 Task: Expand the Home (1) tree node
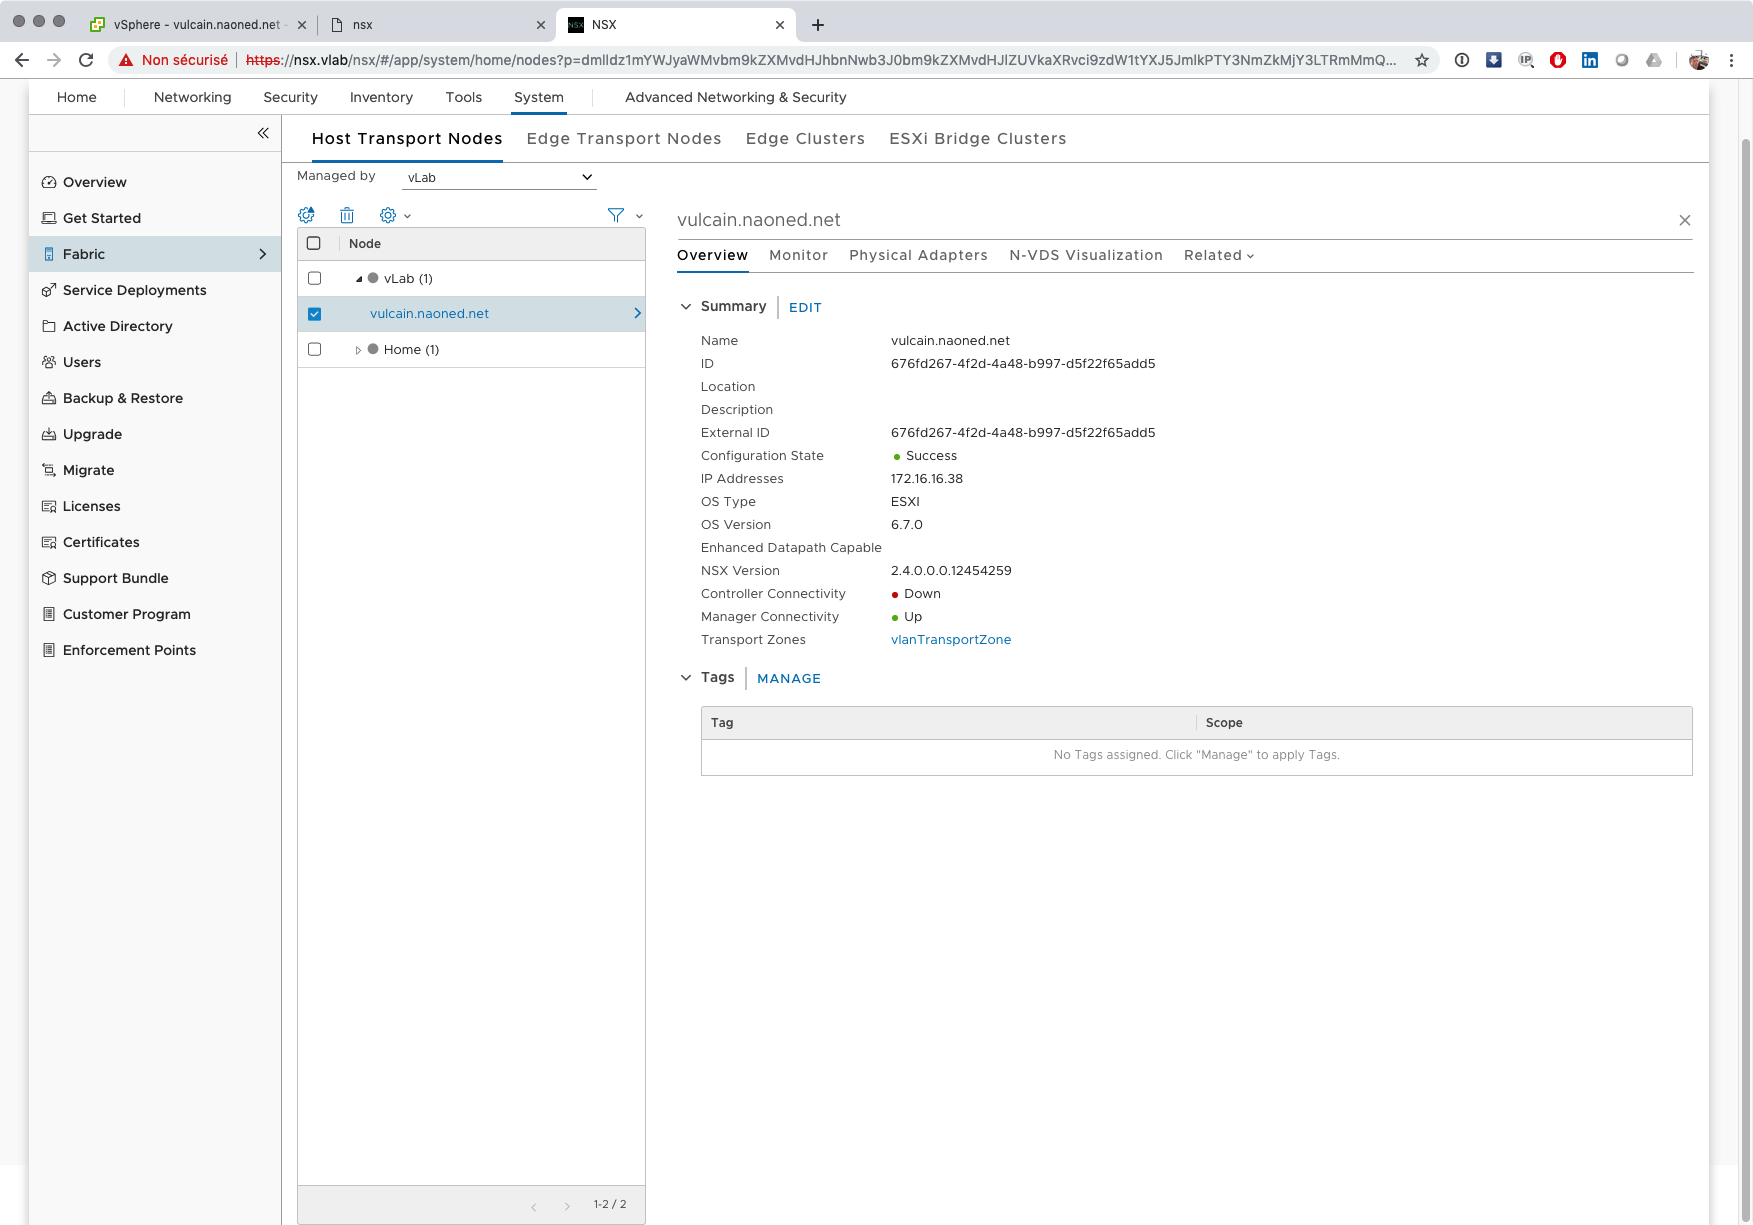pos(358,350)
